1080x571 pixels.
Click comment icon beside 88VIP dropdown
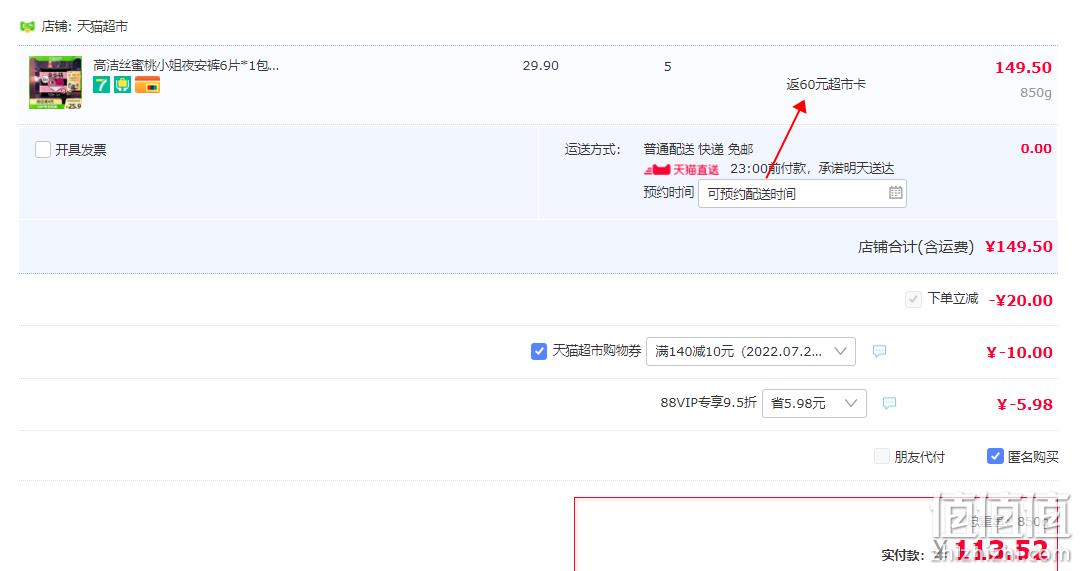click(889, 403)
